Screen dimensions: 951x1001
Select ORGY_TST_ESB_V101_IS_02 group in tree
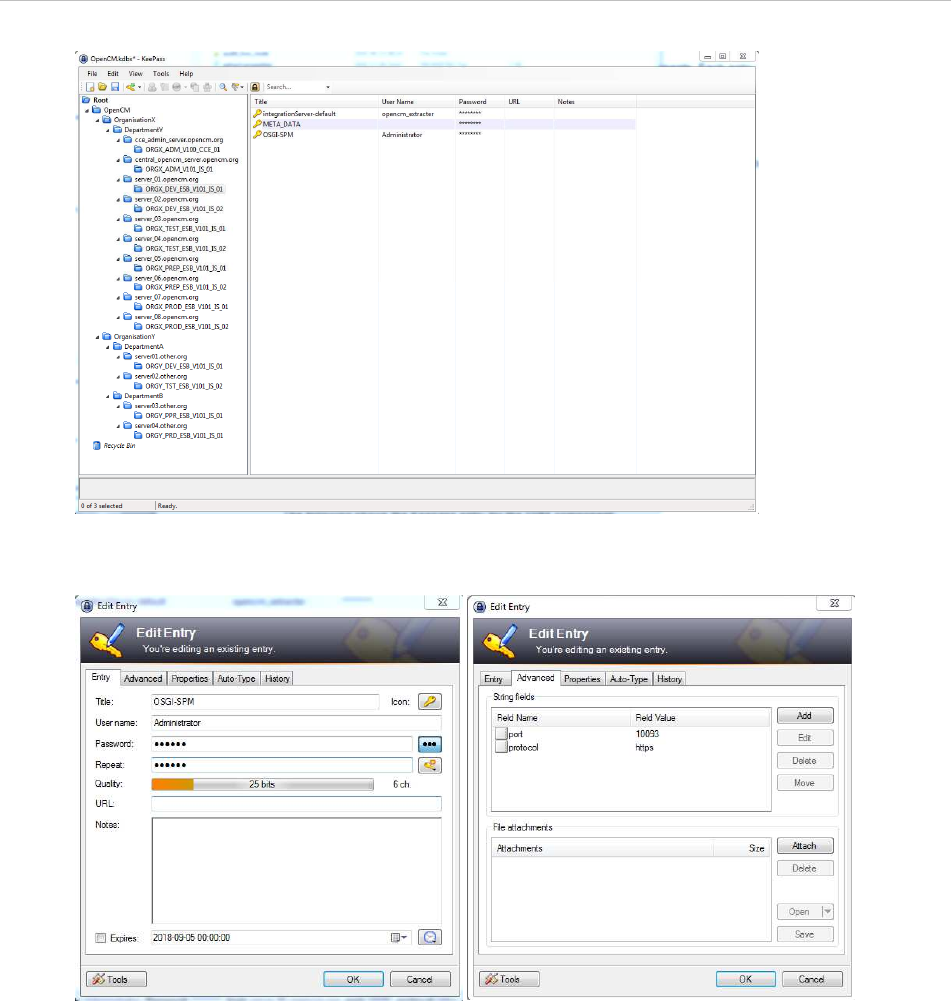184,386
